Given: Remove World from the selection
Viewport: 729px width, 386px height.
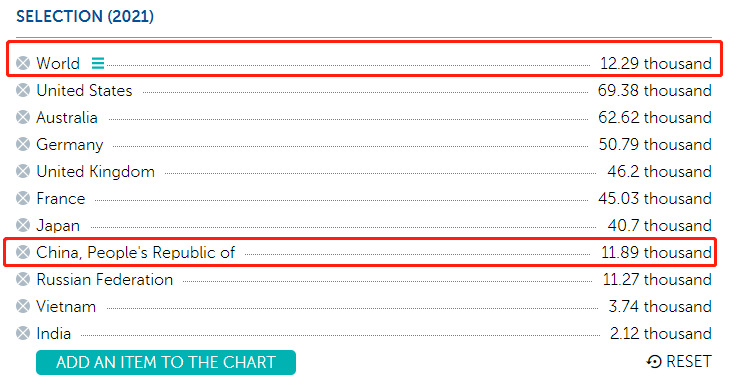Looking at the screenshot, I should pos(23,63).
